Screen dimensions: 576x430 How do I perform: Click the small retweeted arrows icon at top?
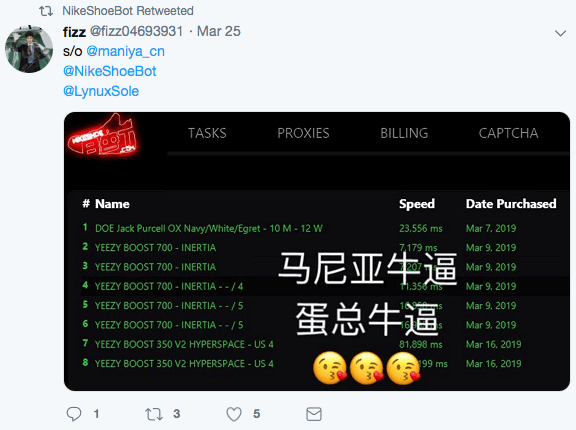tap(46, 11)
